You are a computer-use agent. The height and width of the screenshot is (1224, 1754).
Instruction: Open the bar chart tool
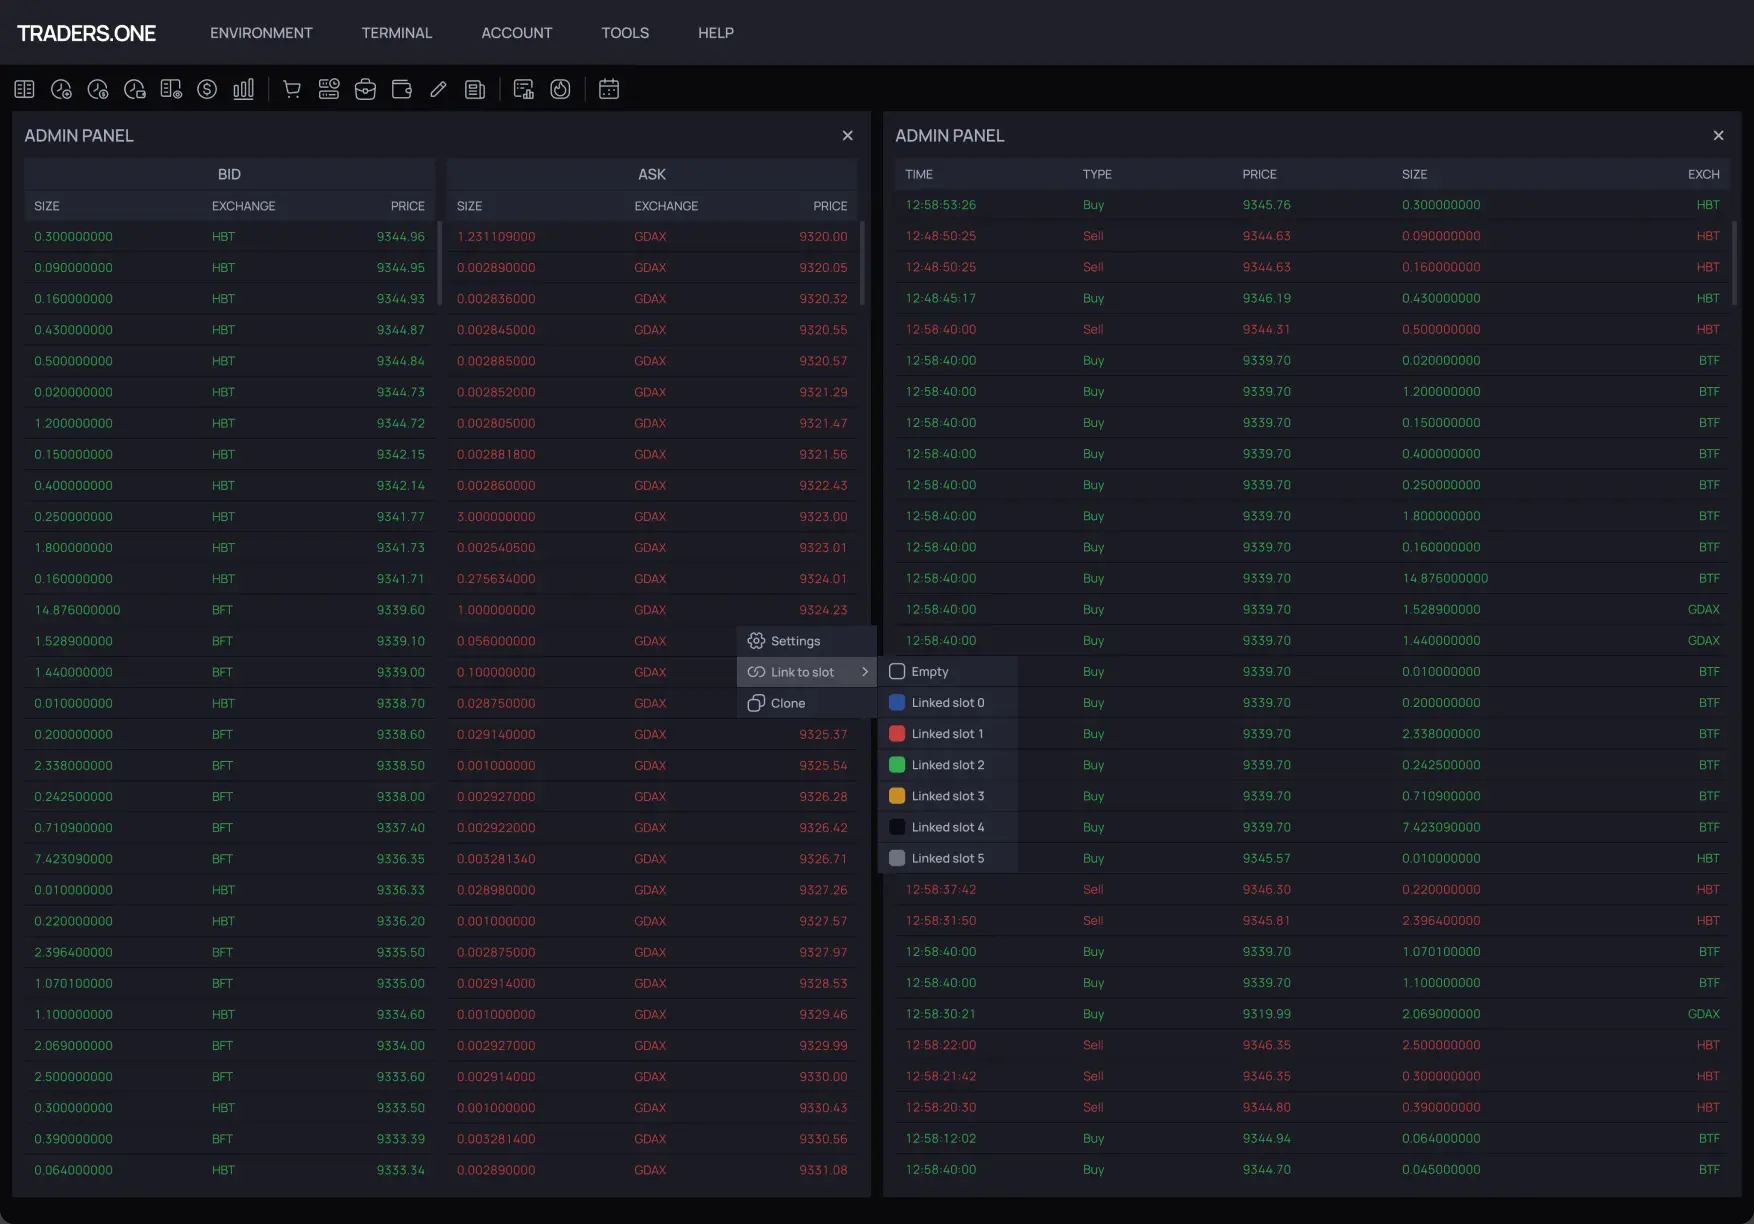[x=243, y=89]
